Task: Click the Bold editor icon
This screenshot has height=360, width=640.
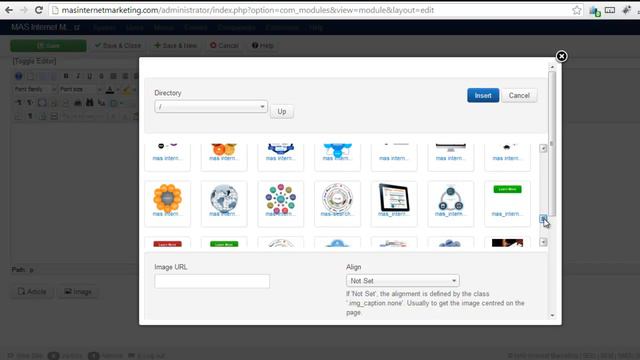Action: point(66,76)
